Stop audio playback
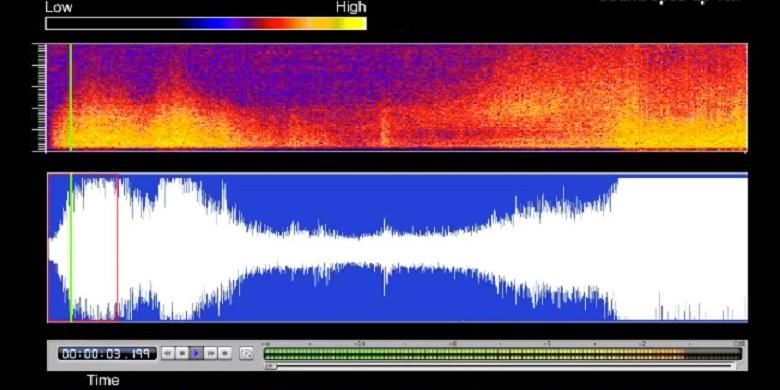This screenshot has height=390, width=780. pos(183,353)
